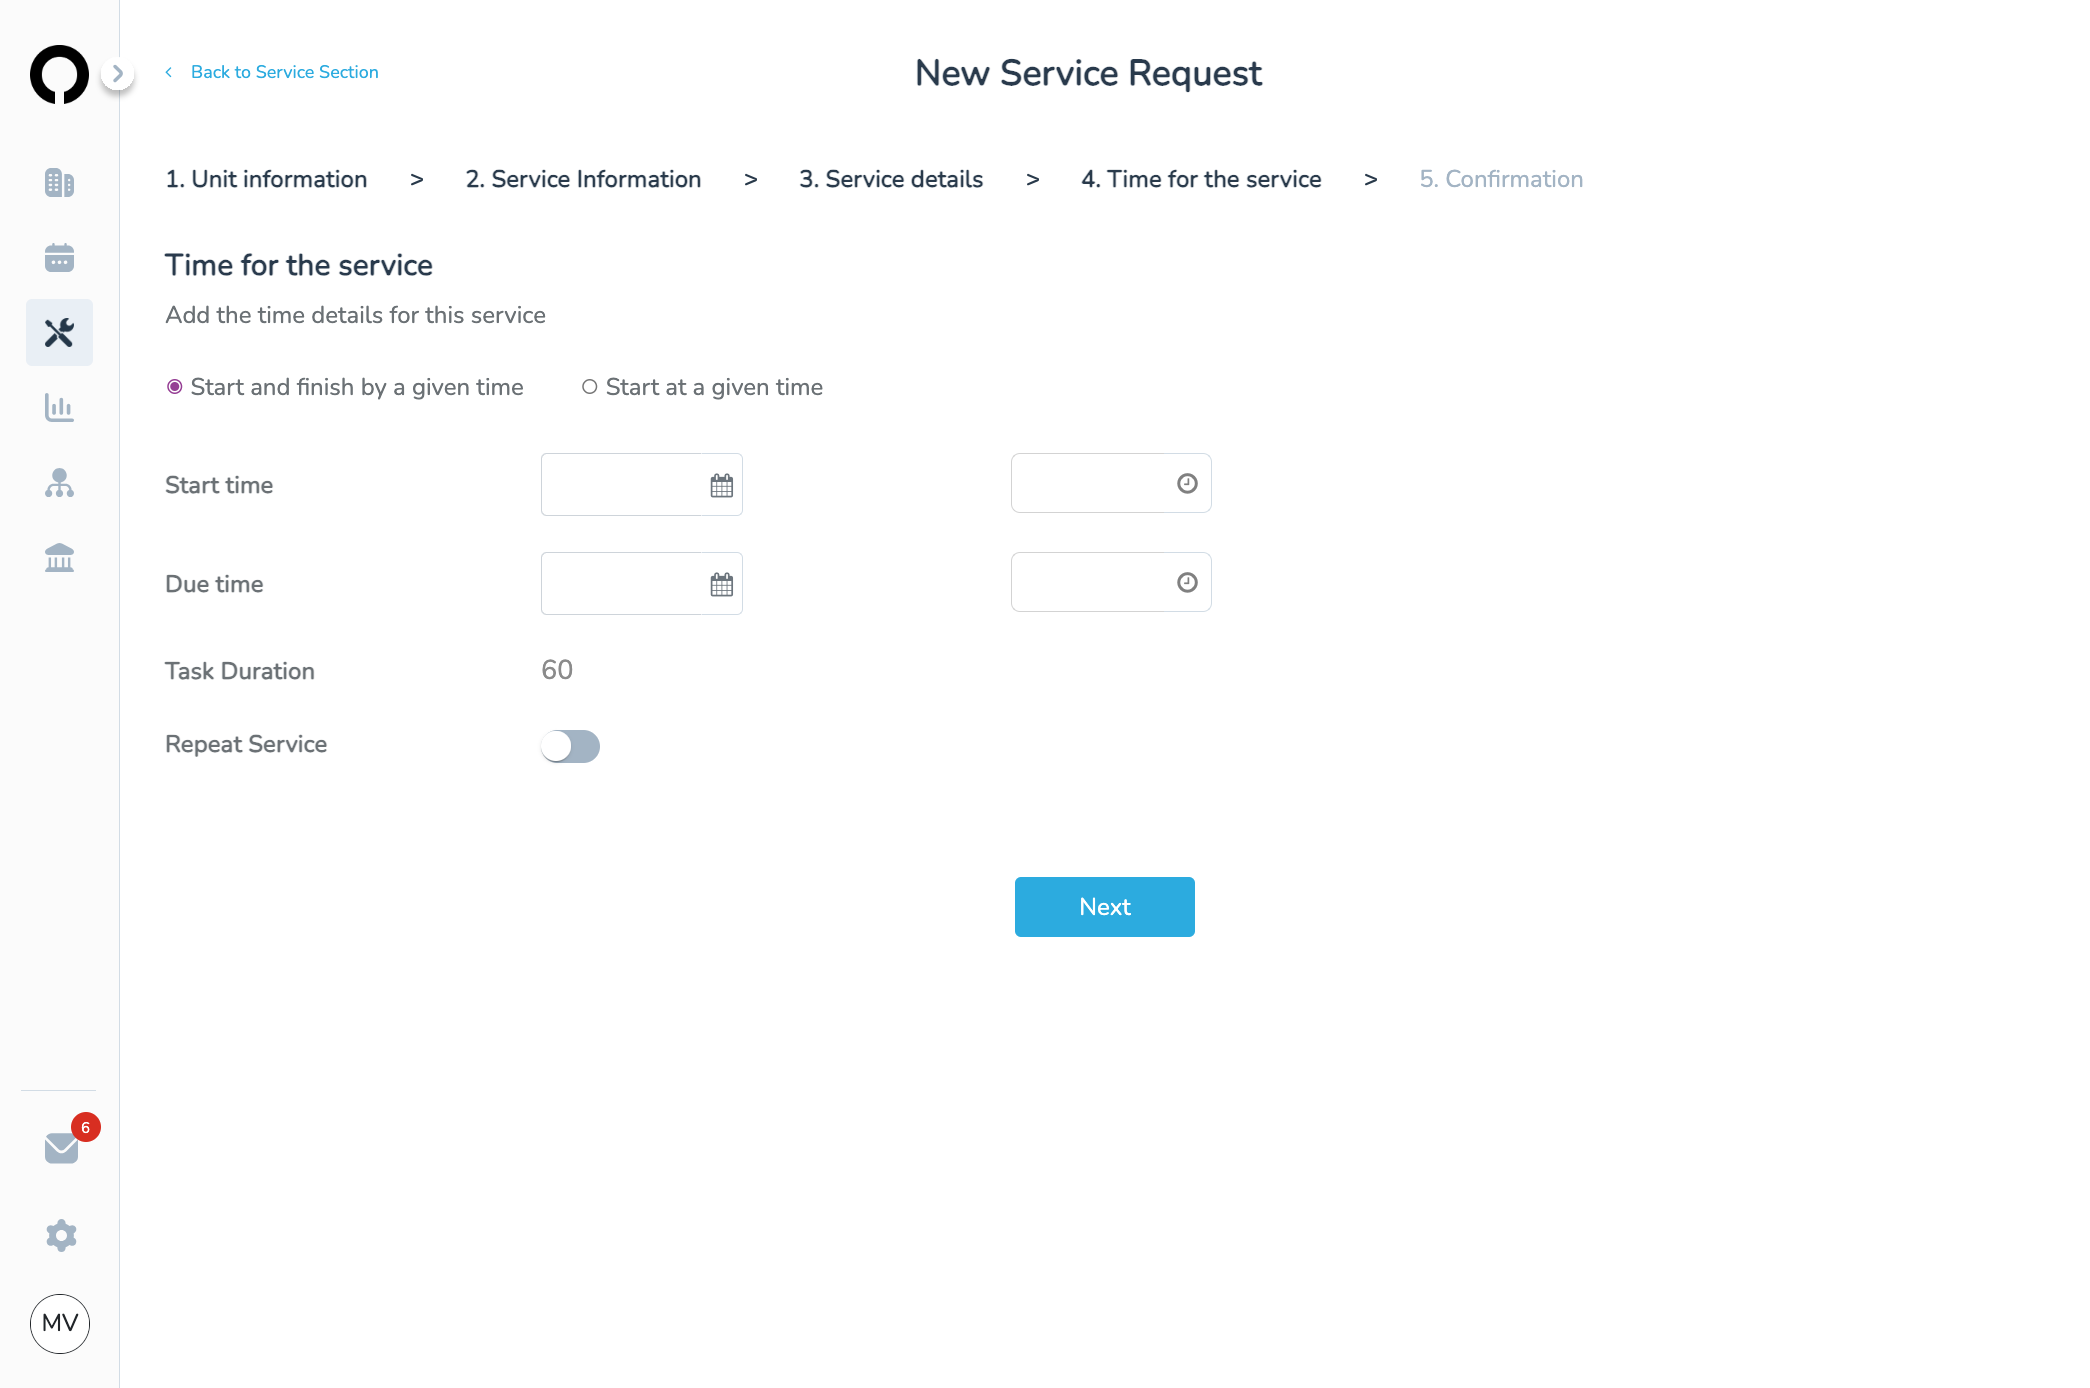The image size is (2090, 1388).
Task: Go to step 1. Unit information
Action: (266, 179)
